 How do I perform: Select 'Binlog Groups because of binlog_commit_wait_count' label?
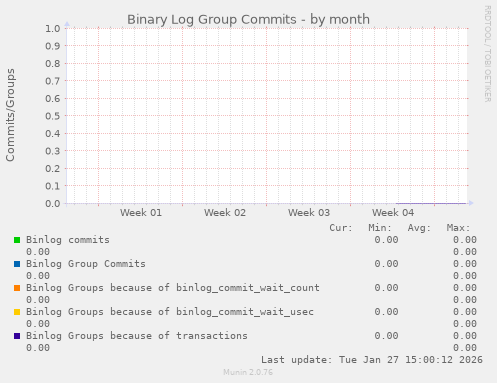point(173,288)
